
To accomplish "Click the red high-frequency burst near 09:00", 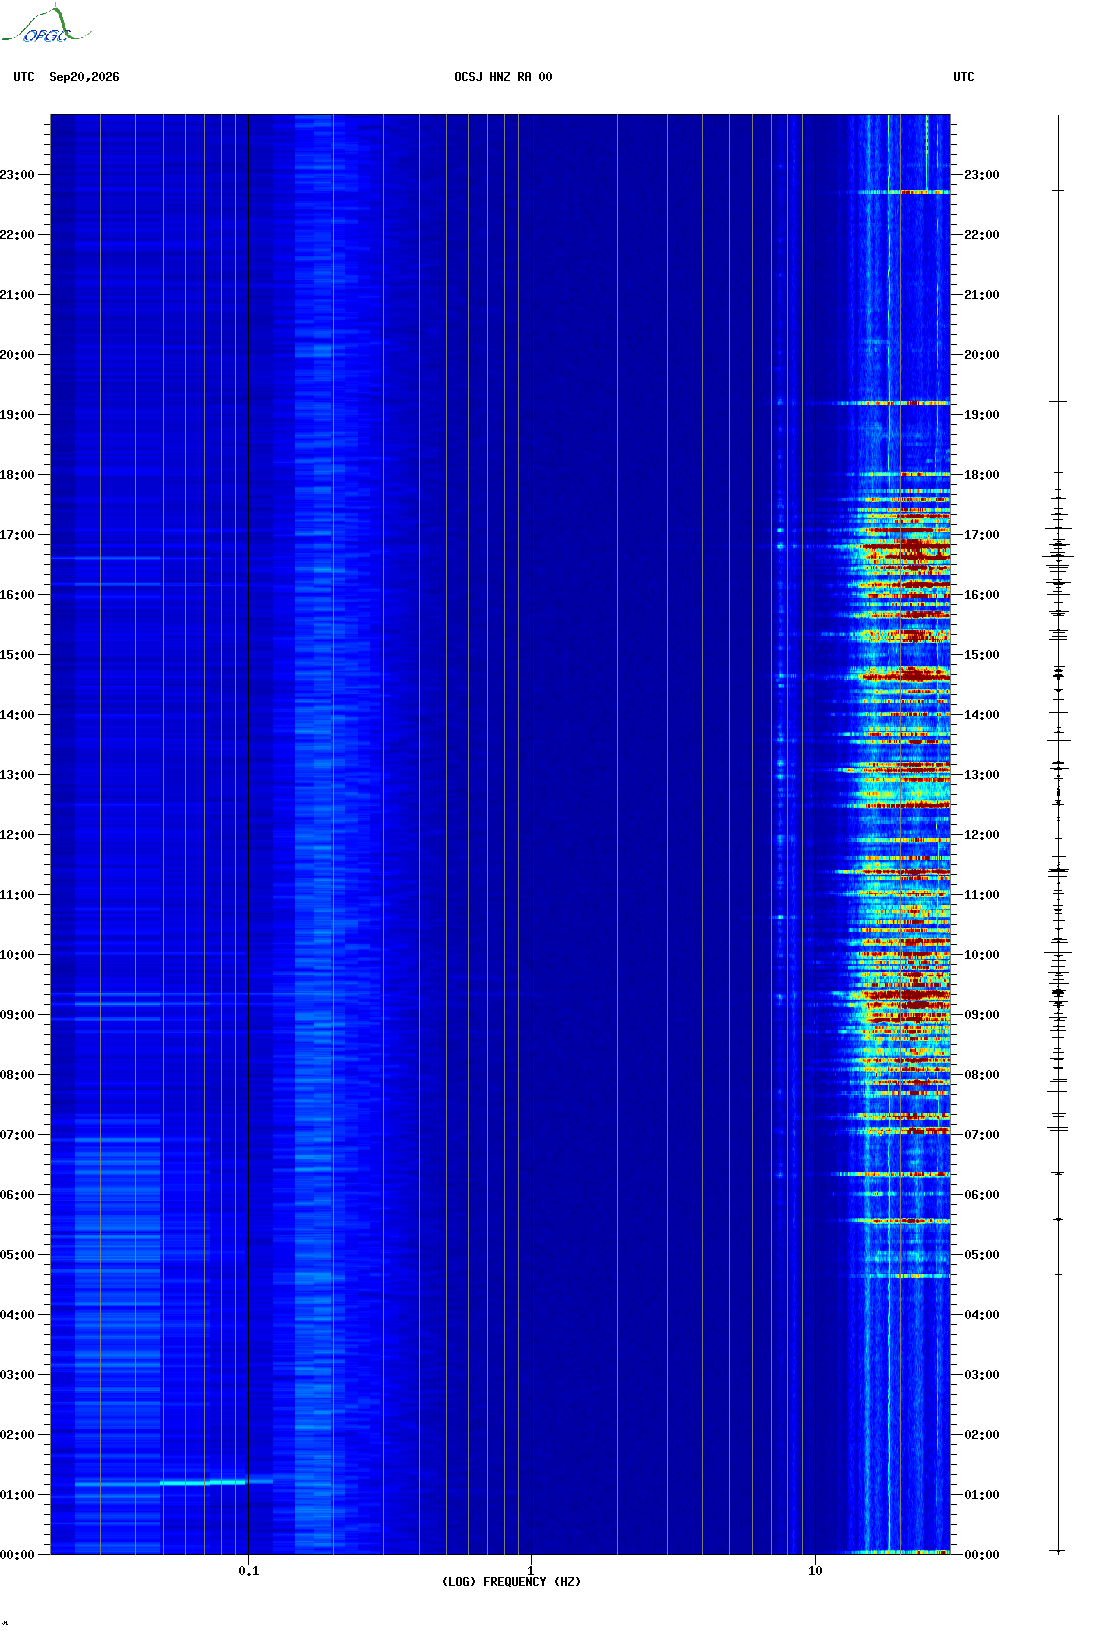I will 905,996.
